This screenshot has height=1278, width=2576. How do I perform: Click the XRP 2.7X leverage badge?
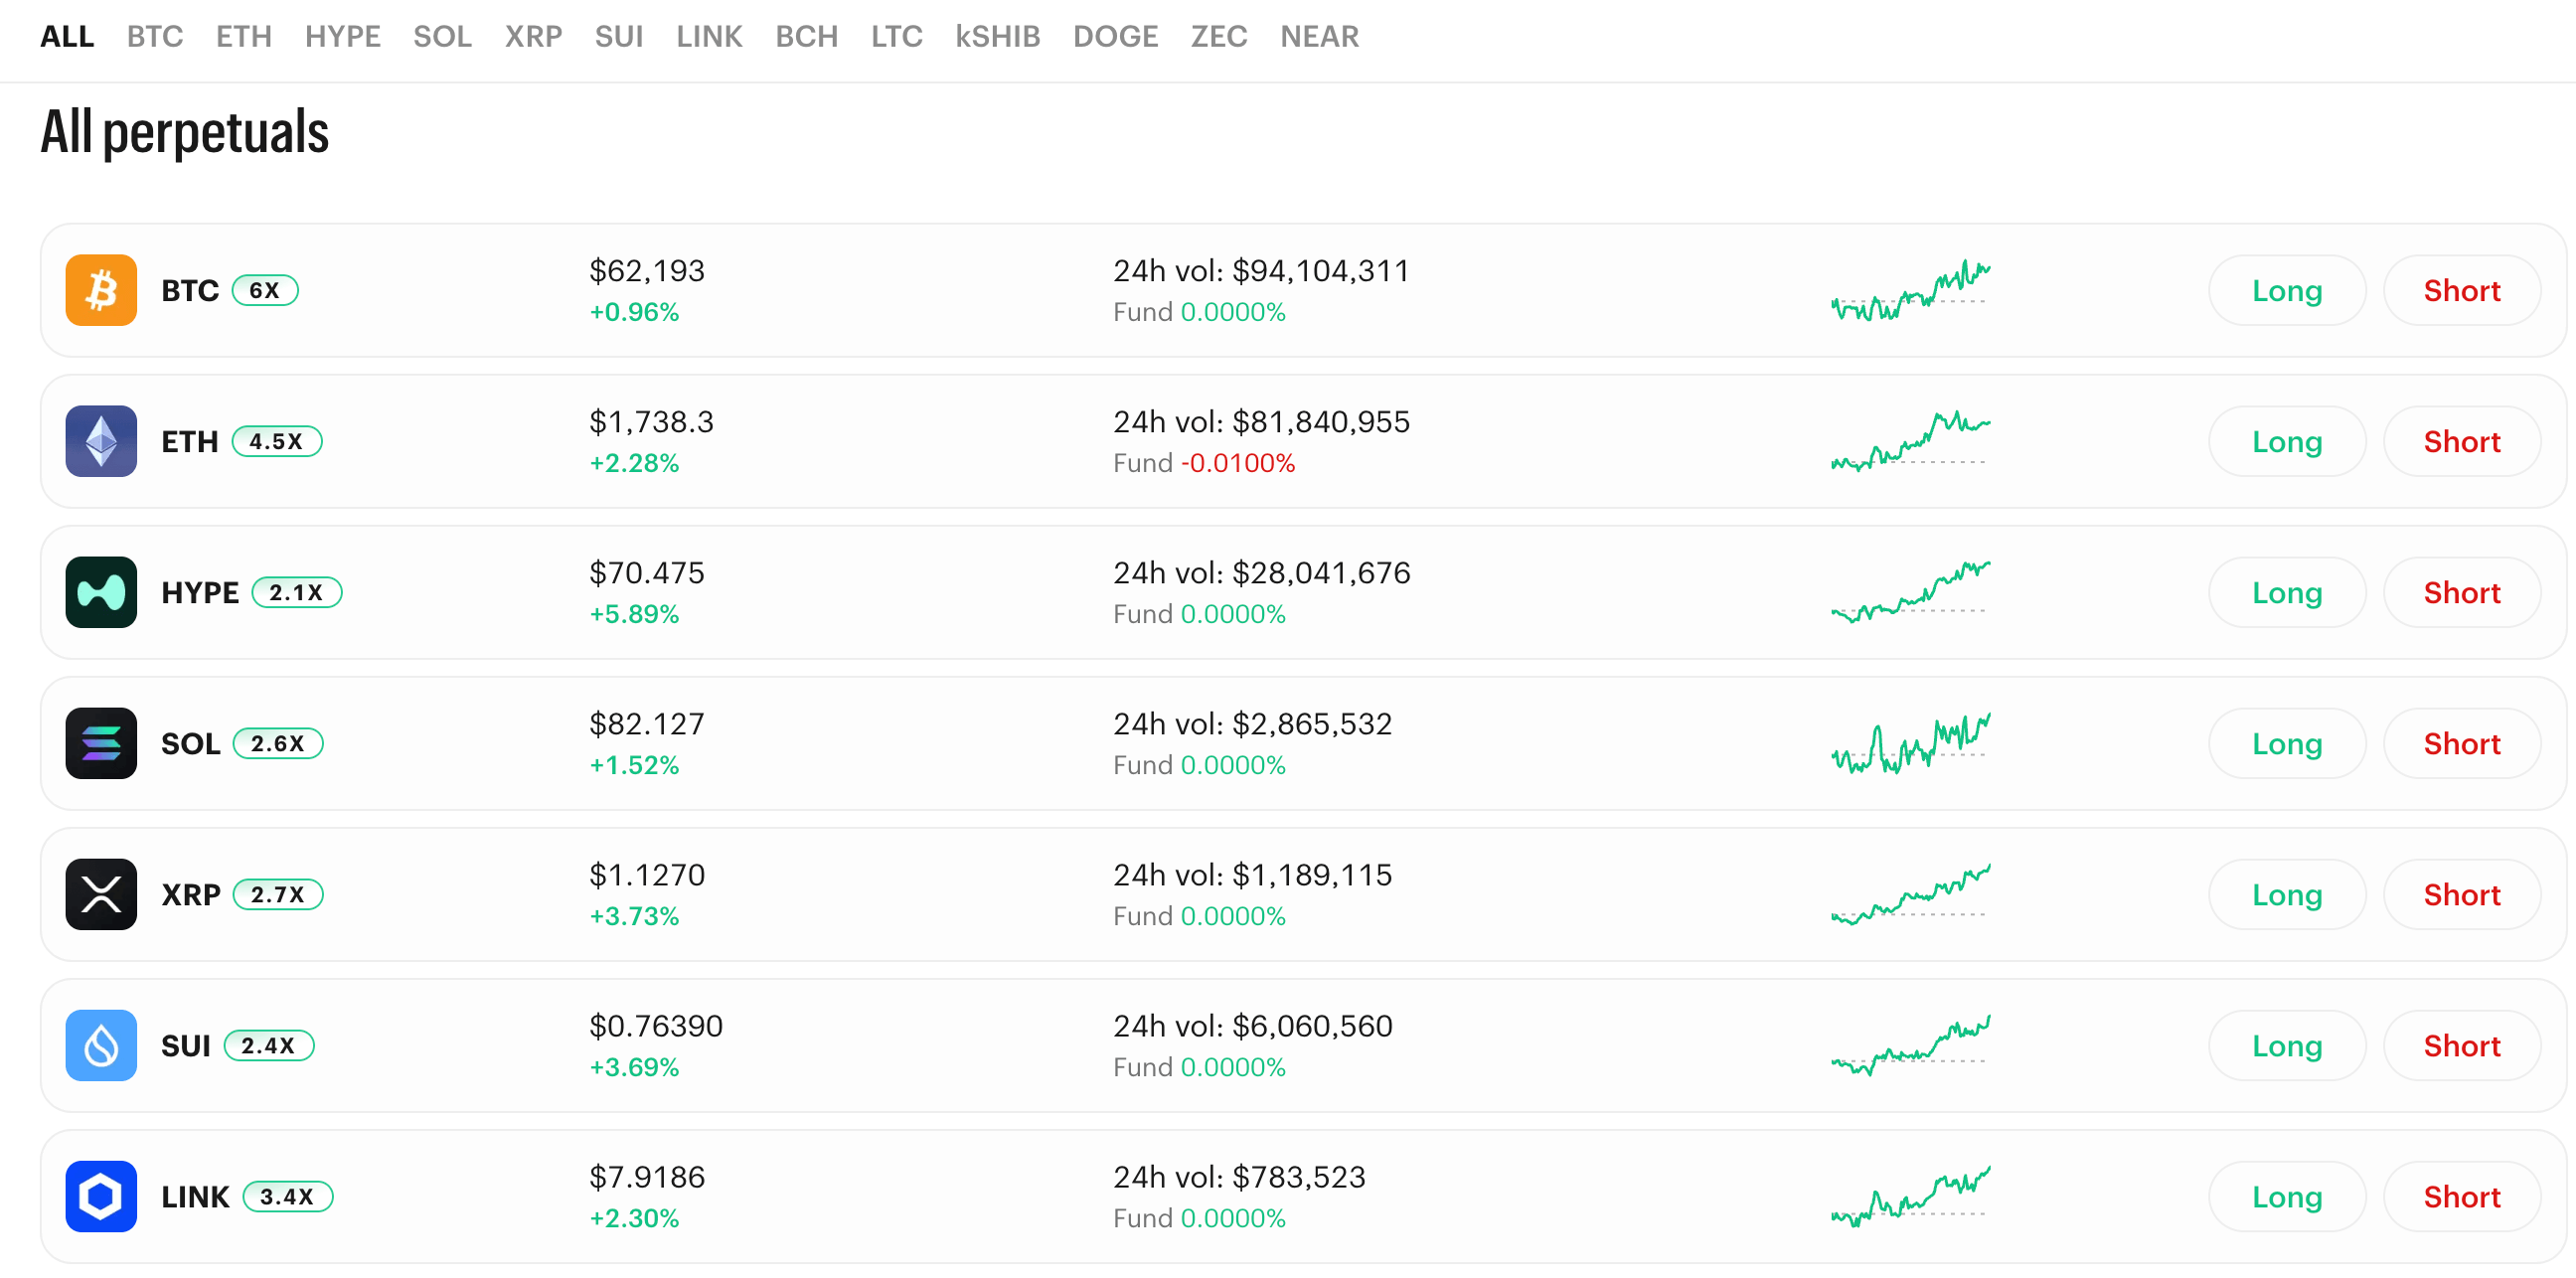pos(278,894)
